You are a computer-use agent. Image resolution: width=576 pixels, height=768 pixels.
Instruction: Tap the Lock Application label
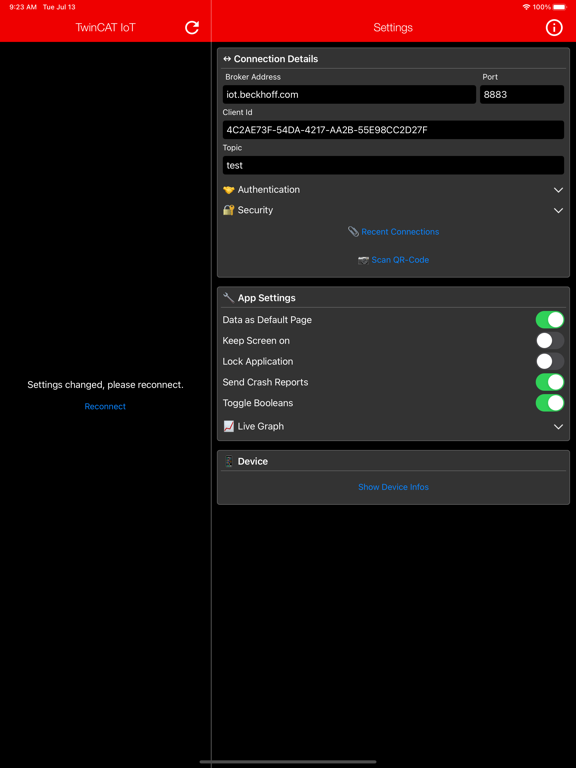(x=258, y=361)
